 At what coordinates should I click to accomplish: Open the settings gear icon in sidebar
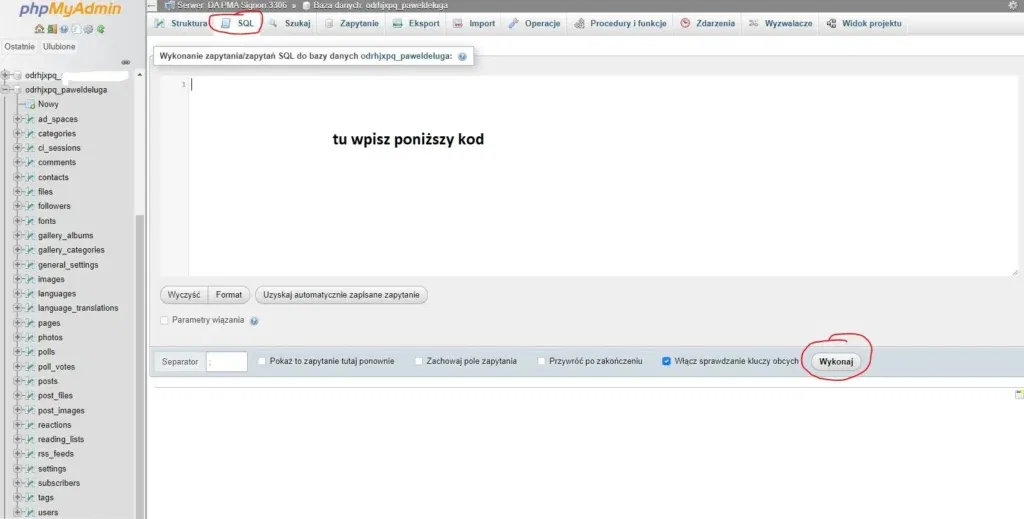[90, 29]
